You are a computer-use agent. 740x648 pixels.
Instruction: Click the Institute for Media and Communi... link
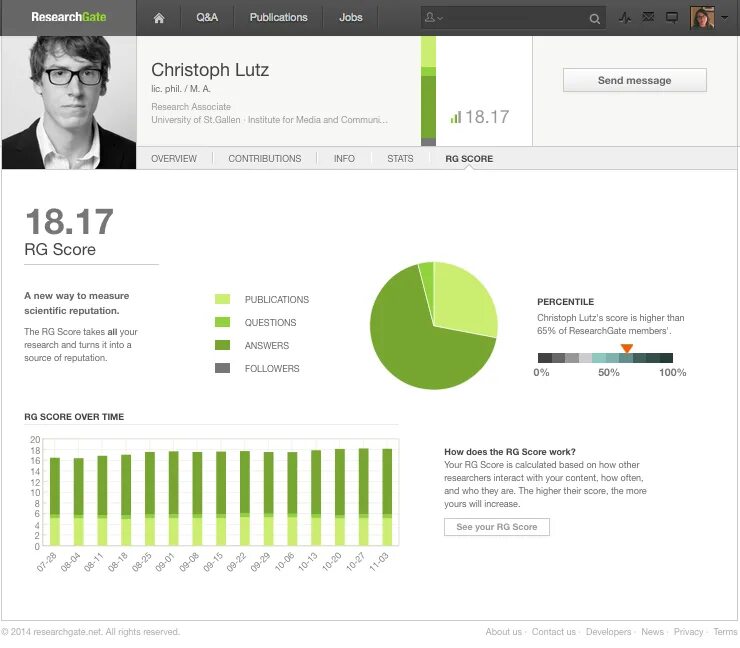click(x=318, y=120)
